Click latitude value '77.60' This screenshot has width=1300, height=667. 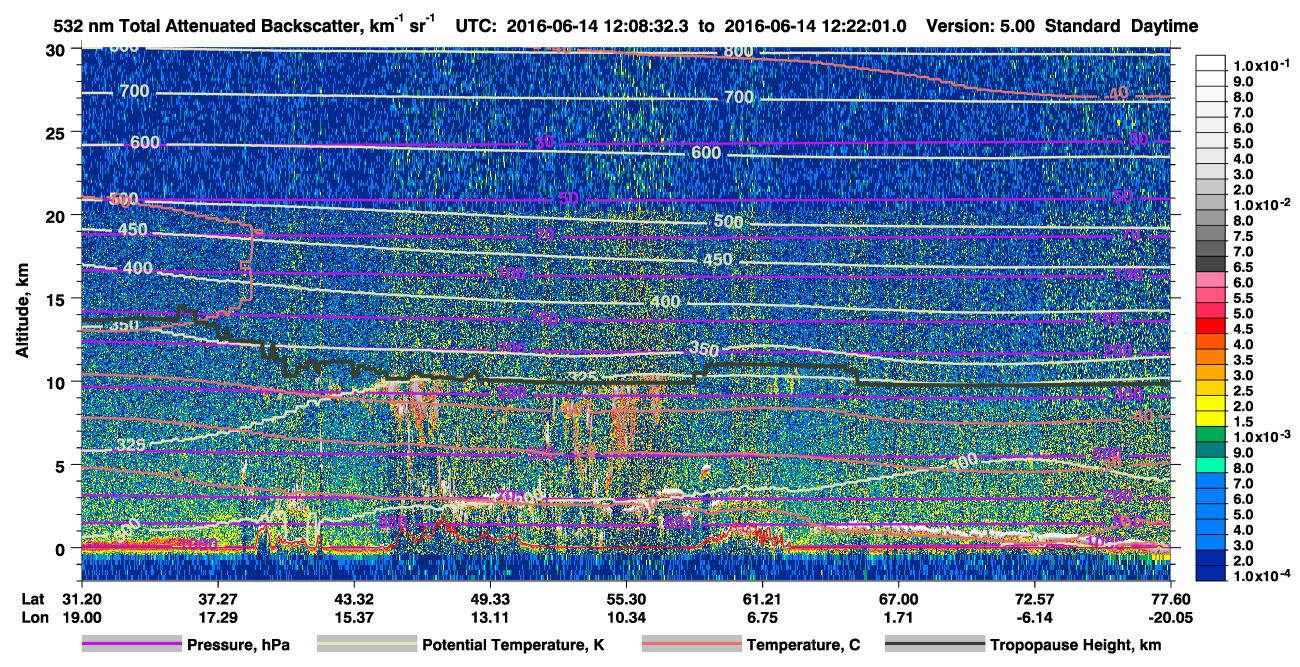1170,597
